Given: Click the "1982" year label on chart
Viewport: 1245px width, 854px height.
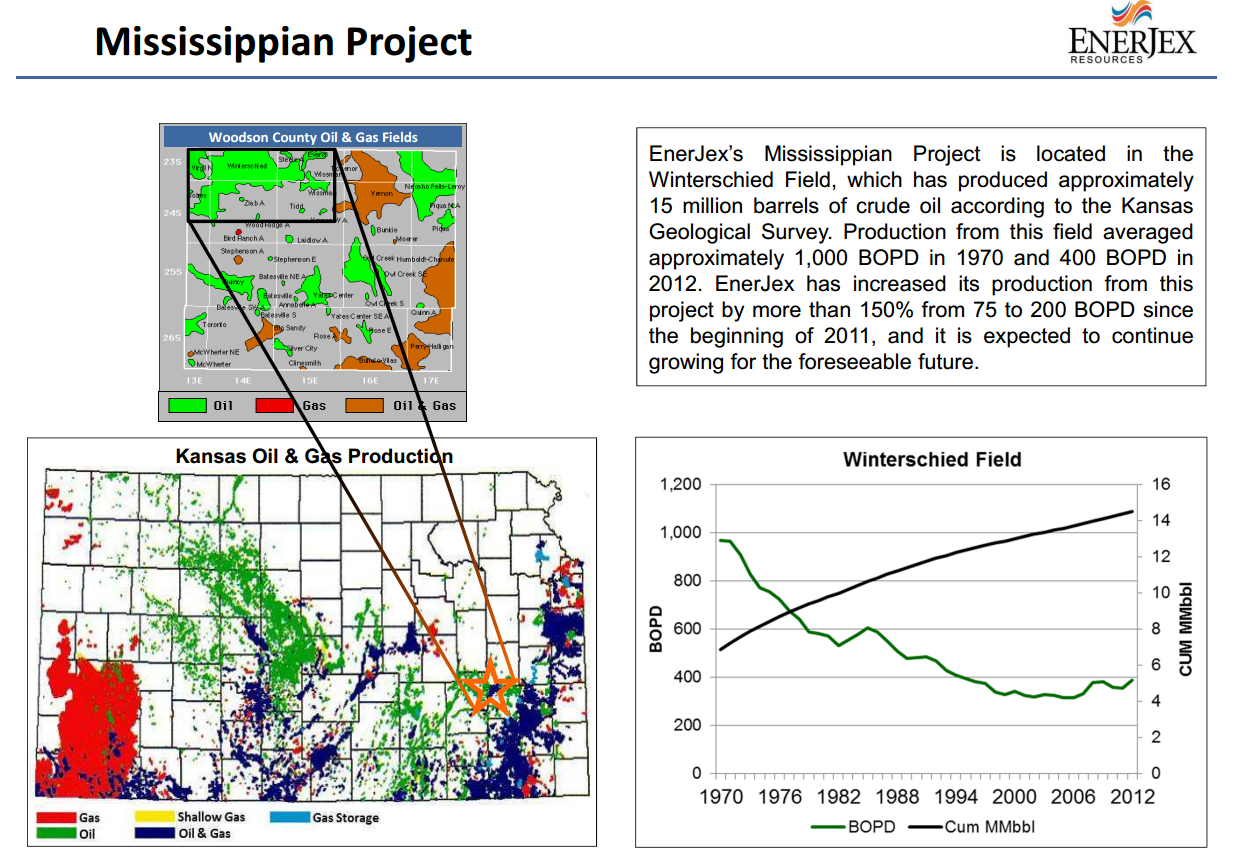Looking at the screenshot, I should tap(839, 797).
